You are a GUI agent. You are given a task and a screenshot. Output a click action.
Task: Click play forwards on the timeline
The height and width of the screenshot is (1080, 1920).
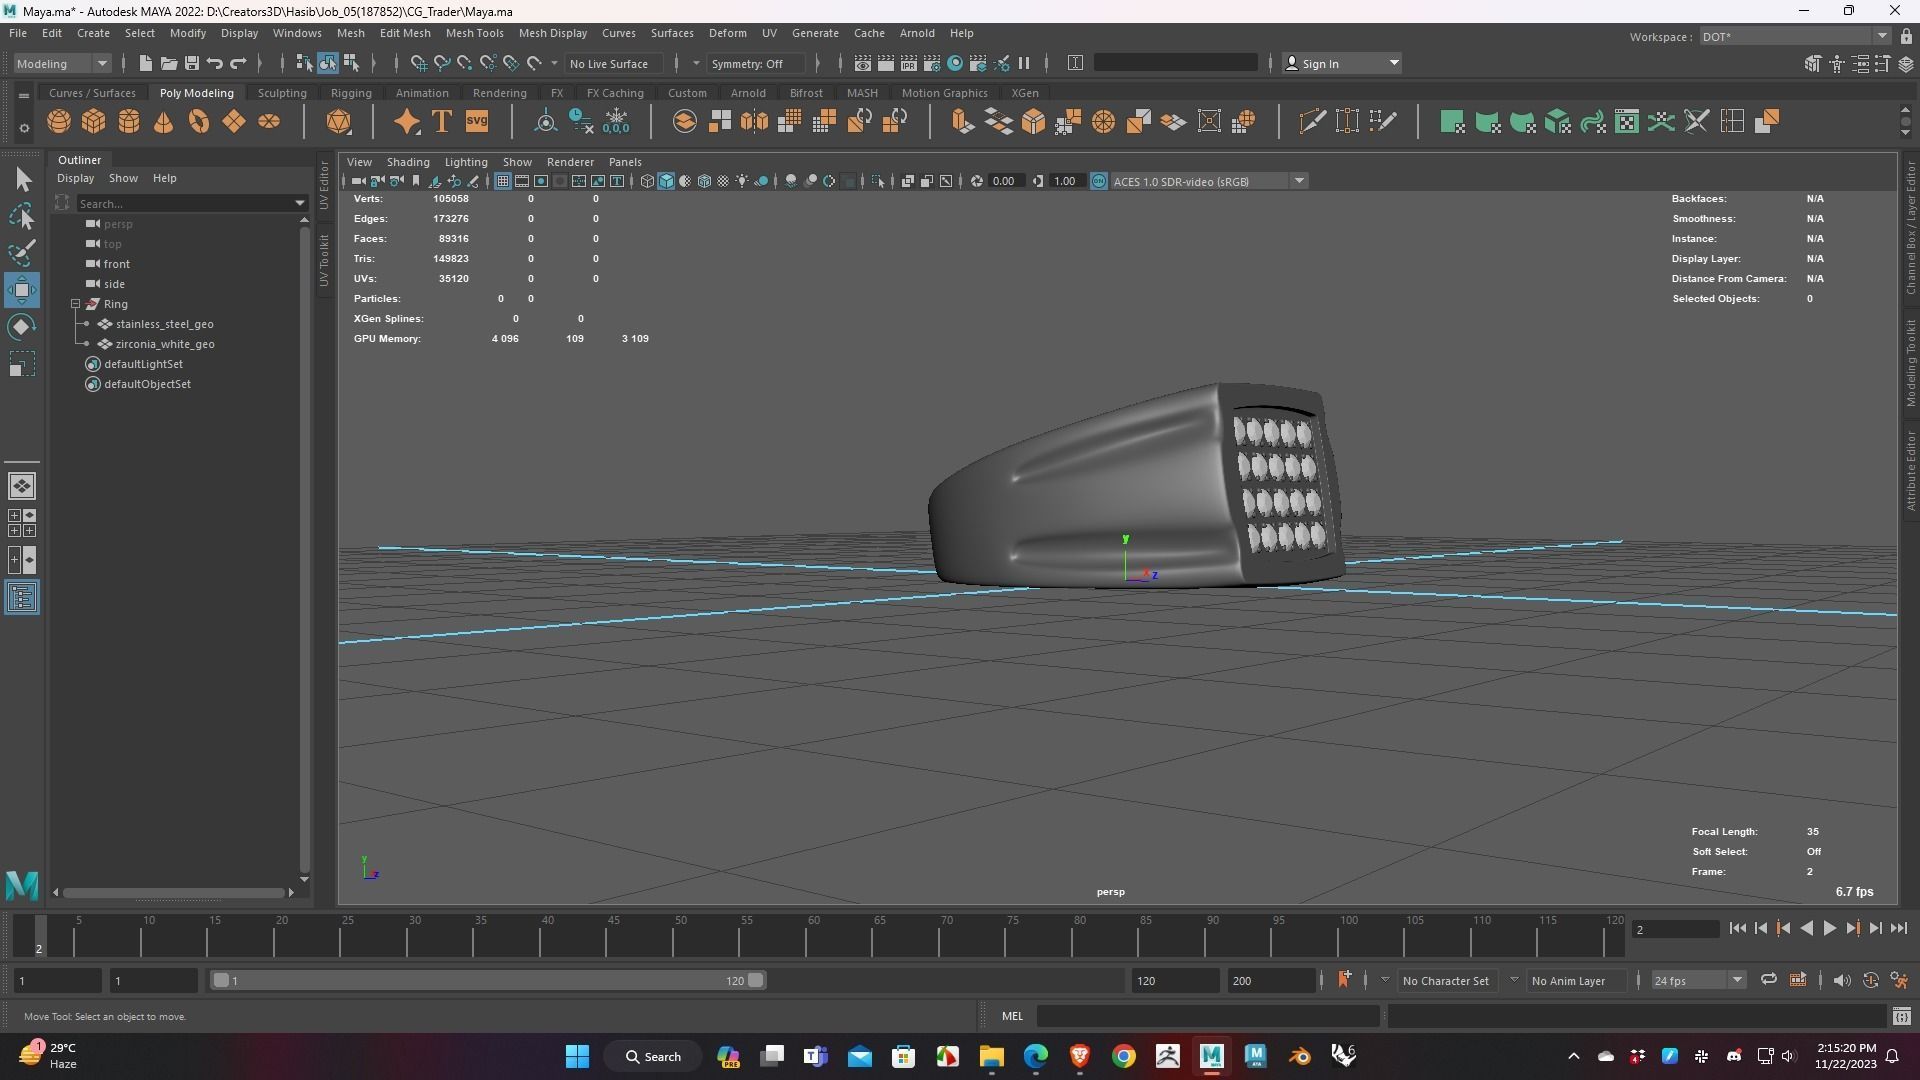[1829, 928]
